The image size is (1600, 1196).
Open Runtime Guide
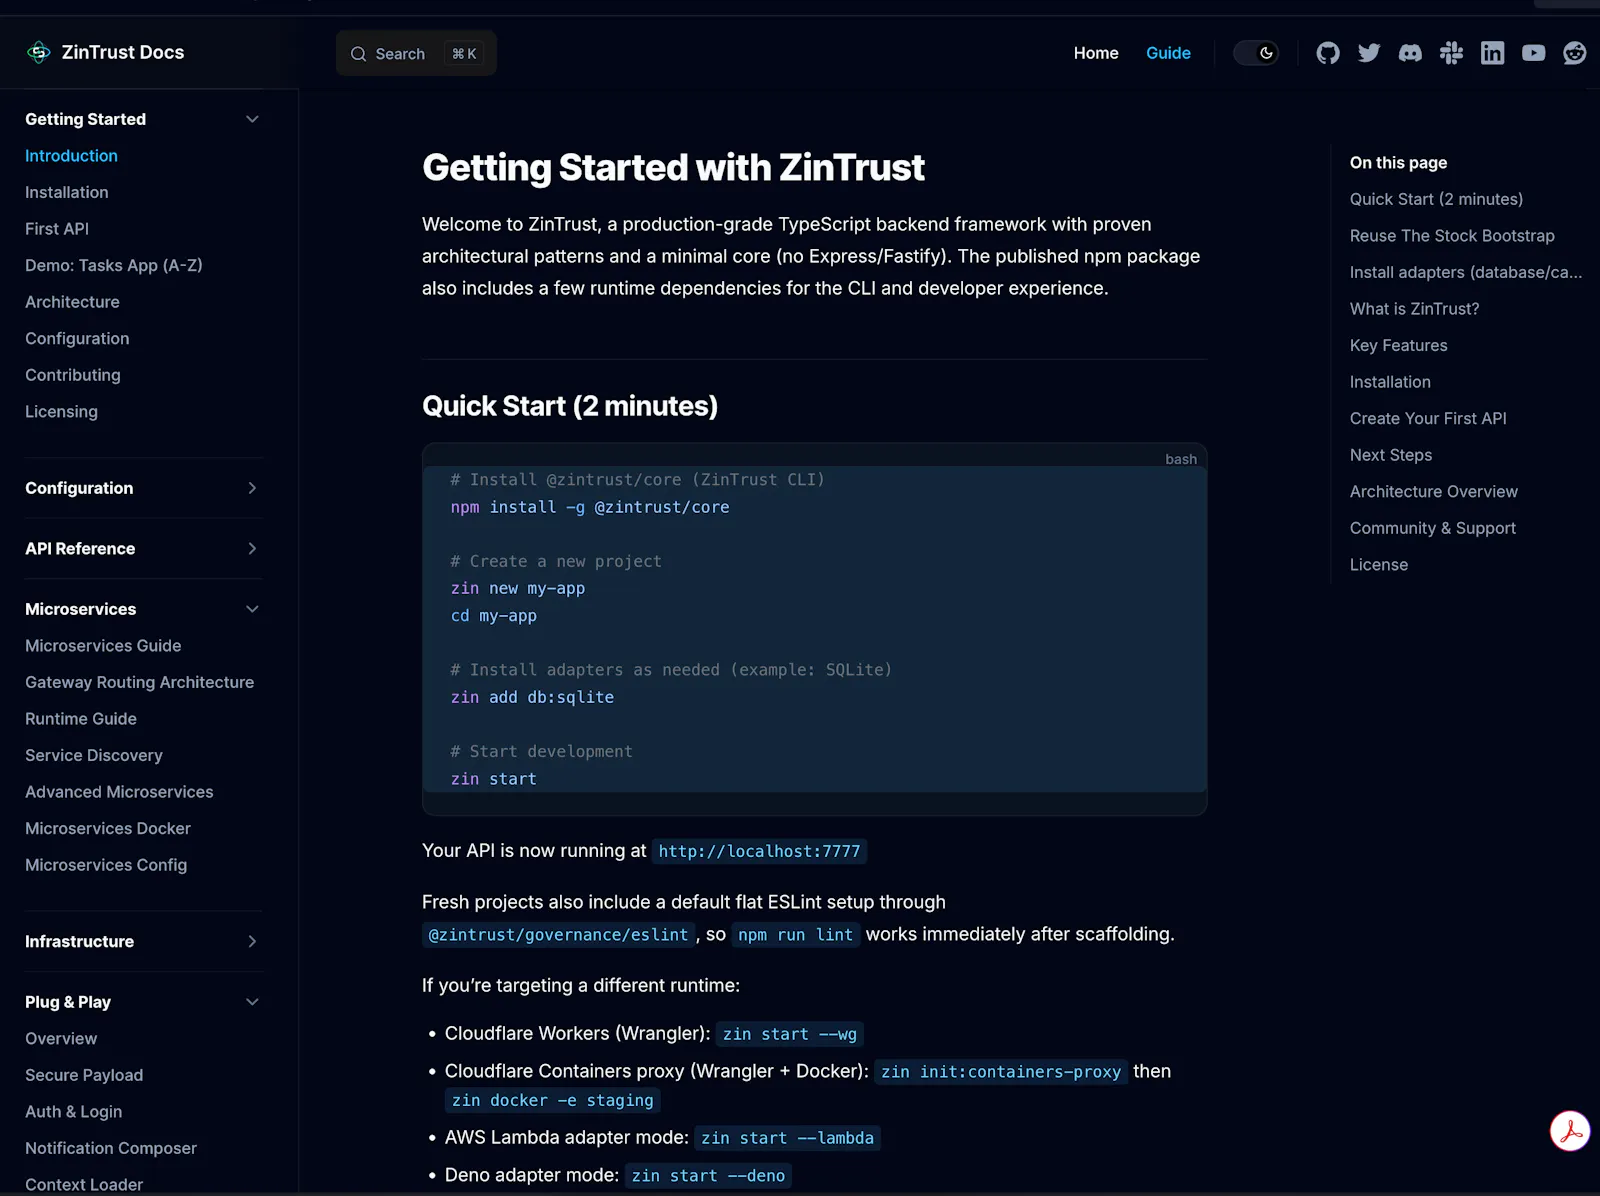click(81, 719)
